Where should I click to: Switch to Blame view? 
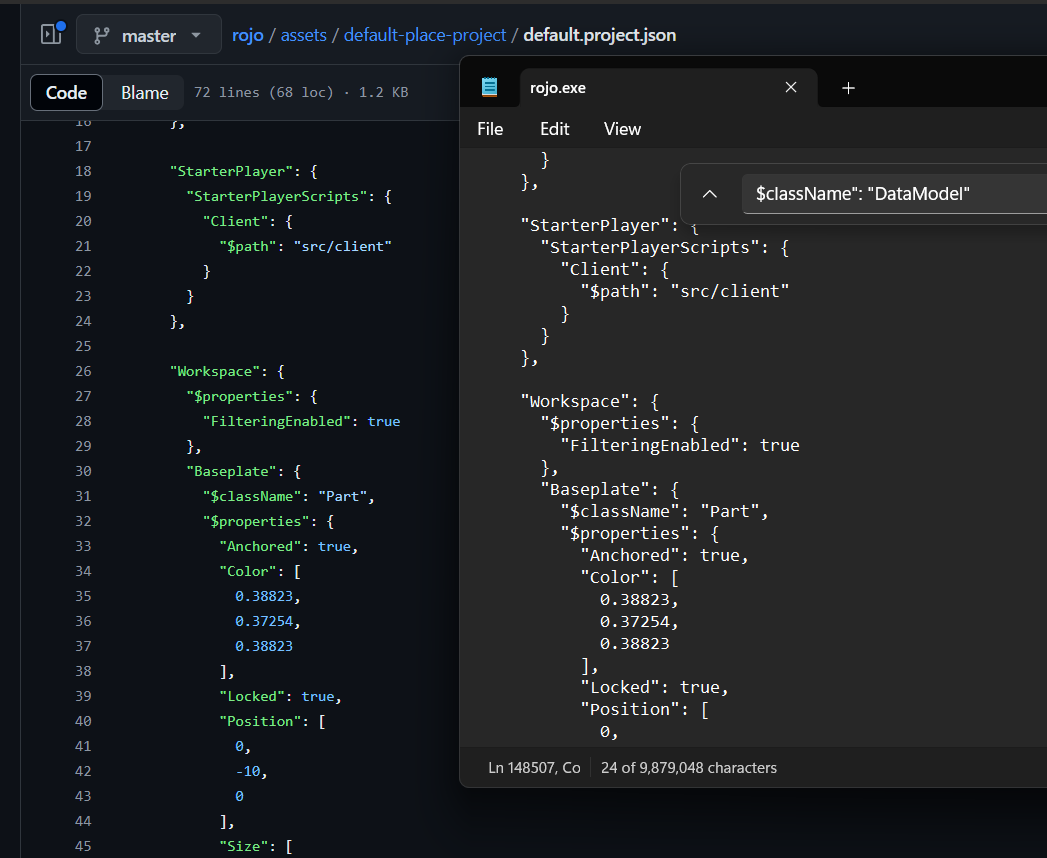tap(144, 92)
